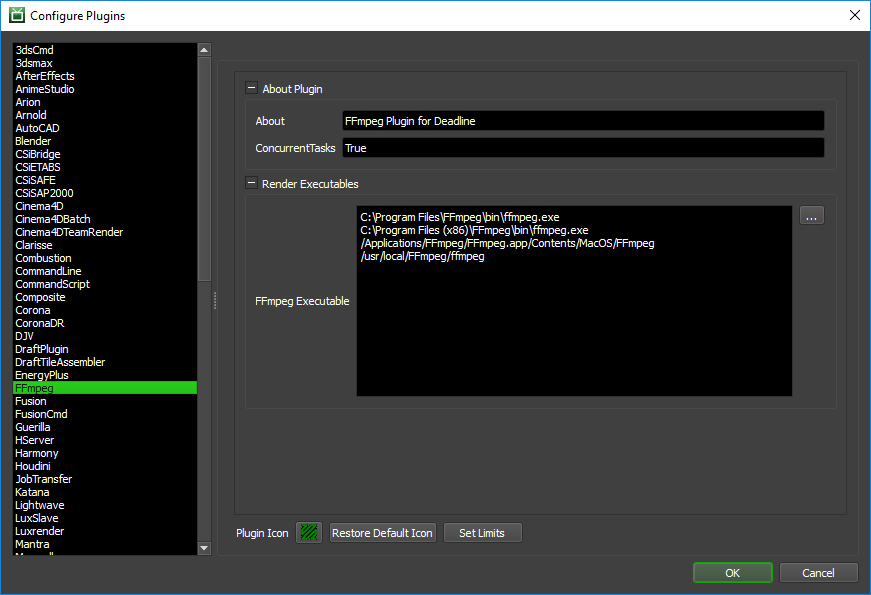This screenshot has height=595, width=871.
Task: Select Cinema4D from the plugin list
Action: tap(39, 206)
